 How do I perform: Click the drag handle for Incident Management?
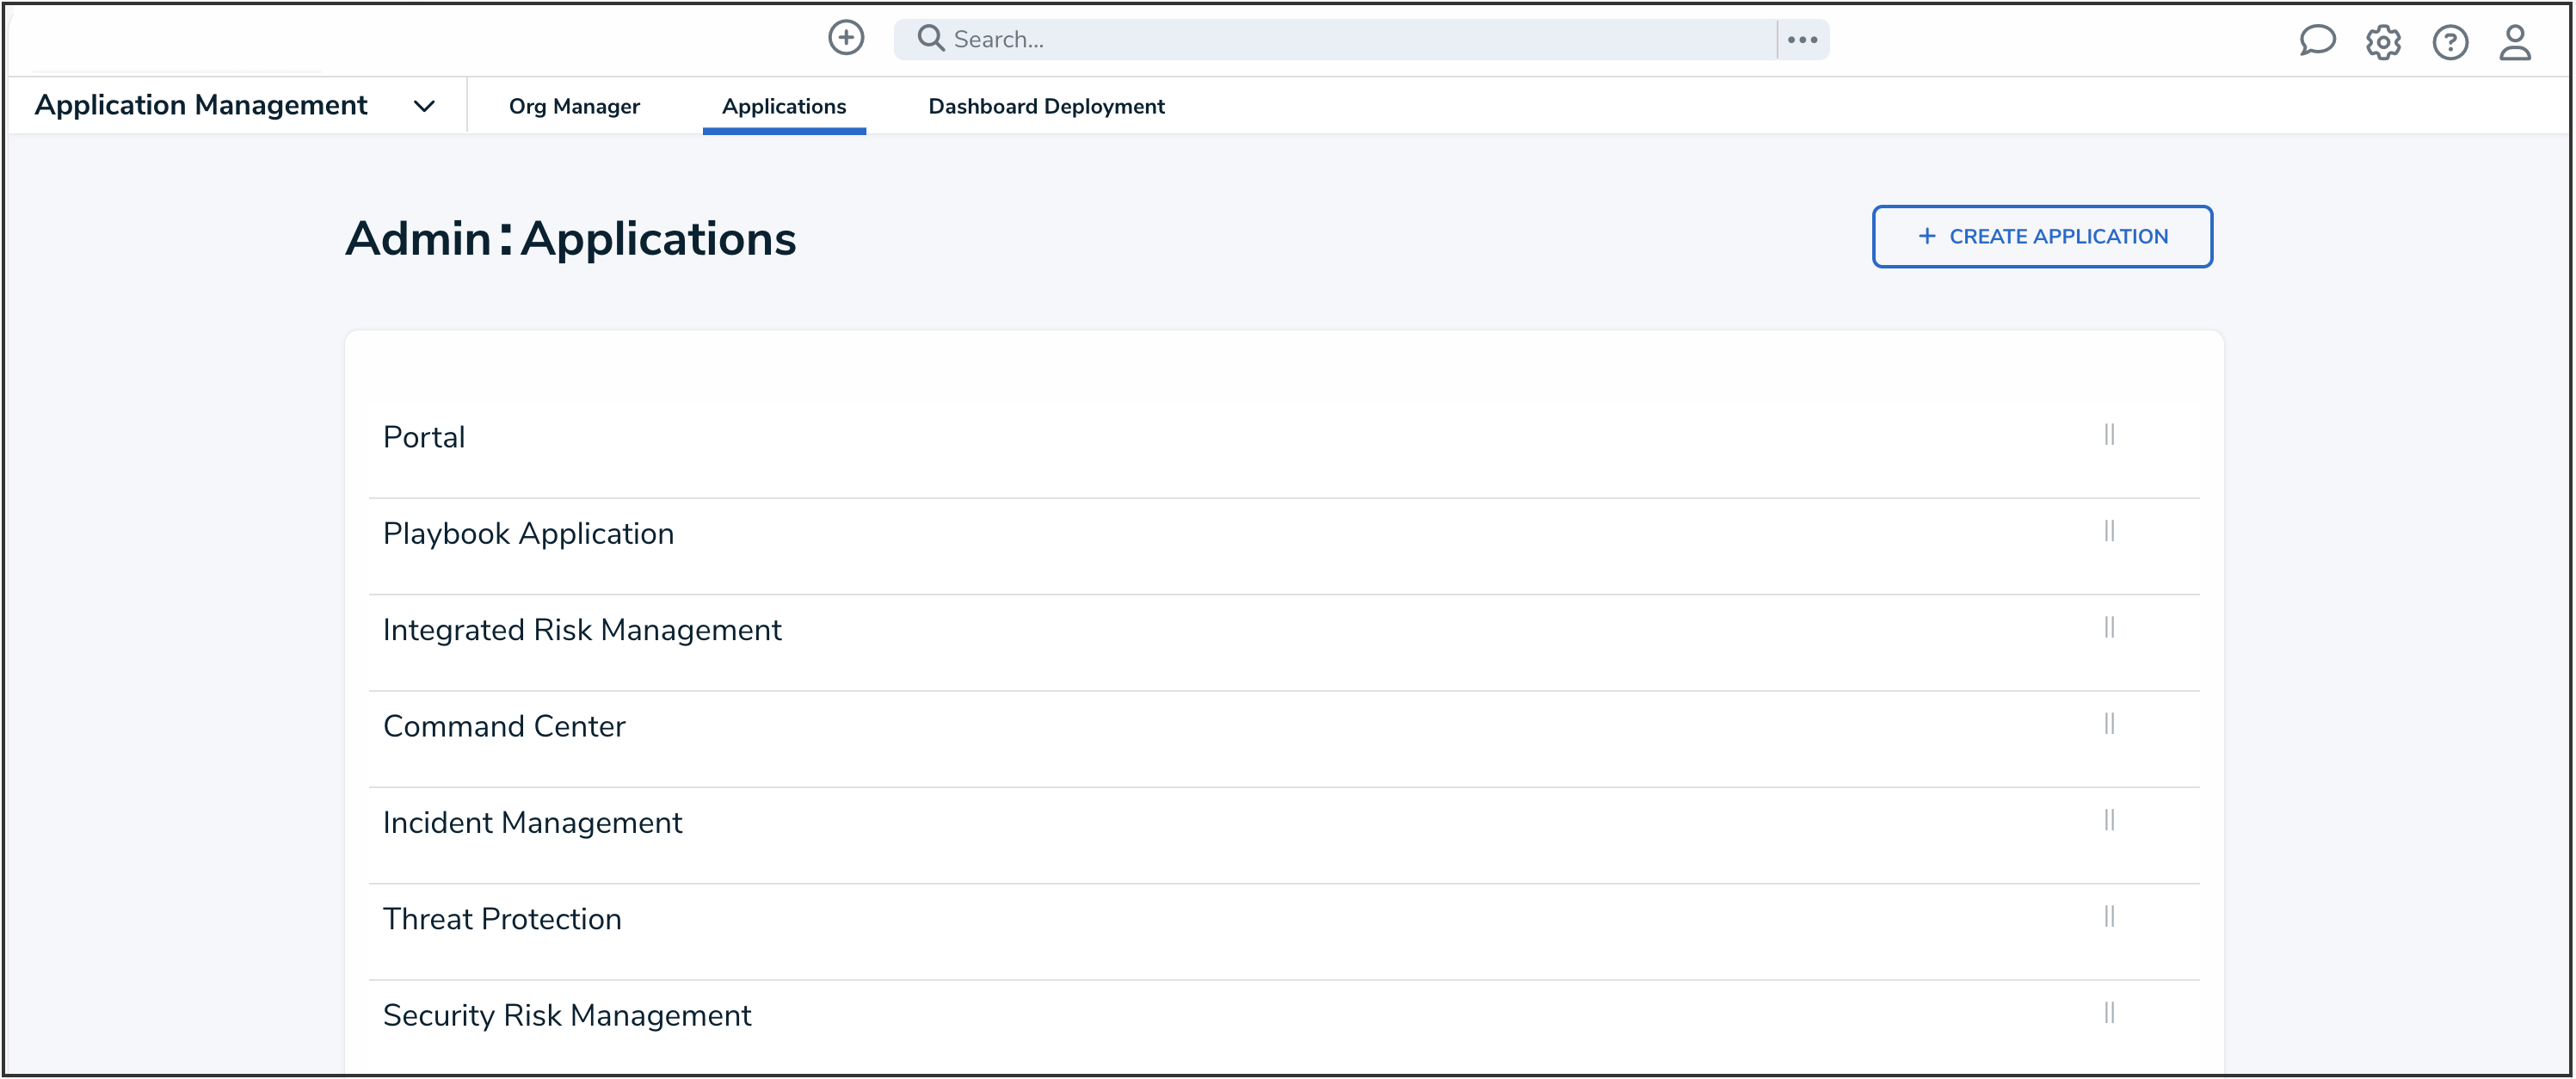[x=2109, y=820]
